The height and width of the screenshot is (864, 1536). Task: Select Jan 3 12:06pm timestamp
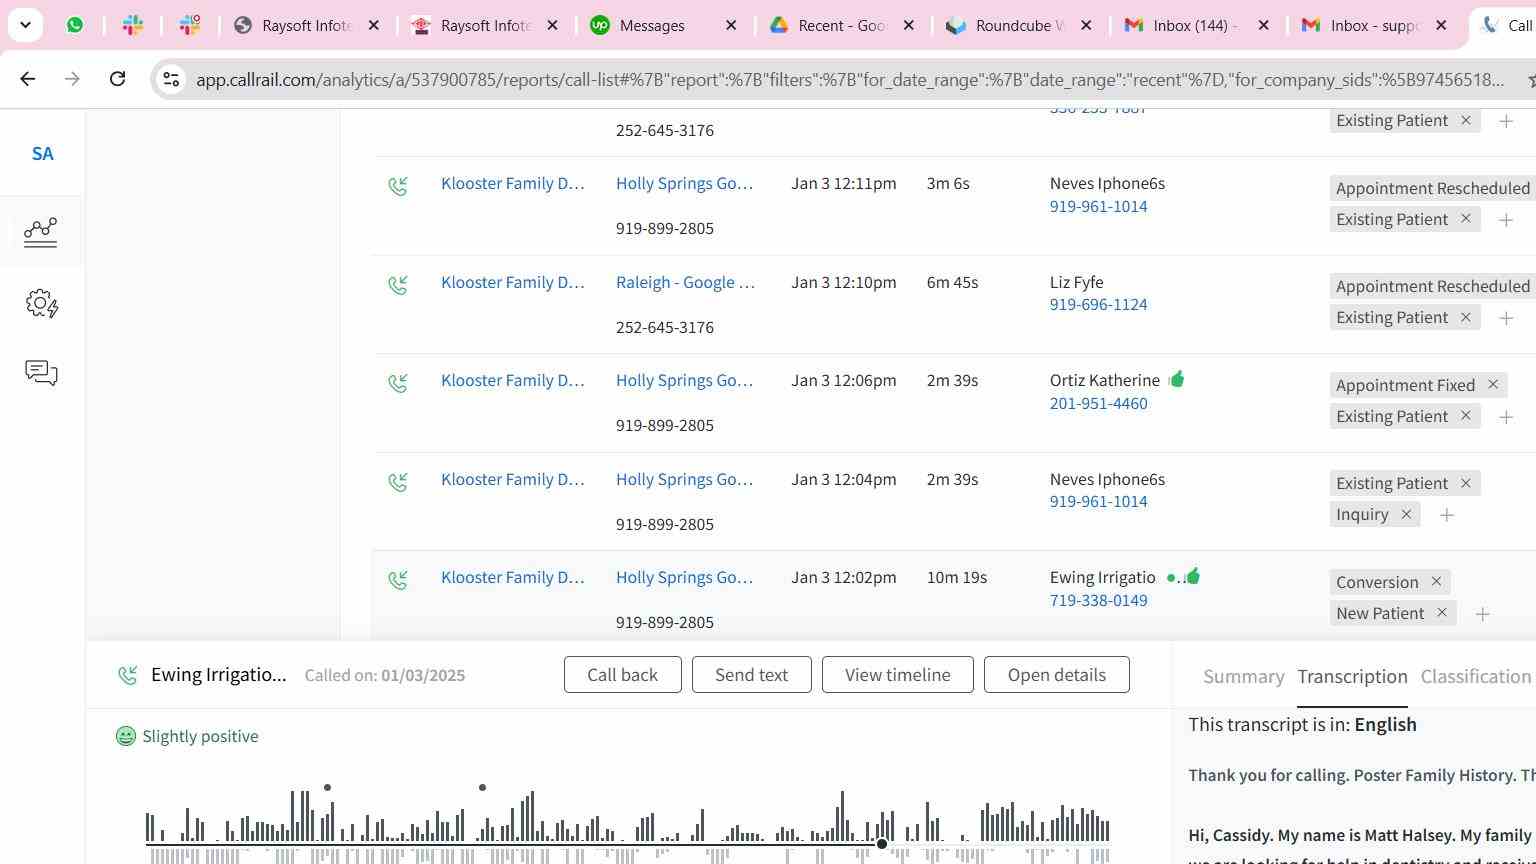[844, 380]
